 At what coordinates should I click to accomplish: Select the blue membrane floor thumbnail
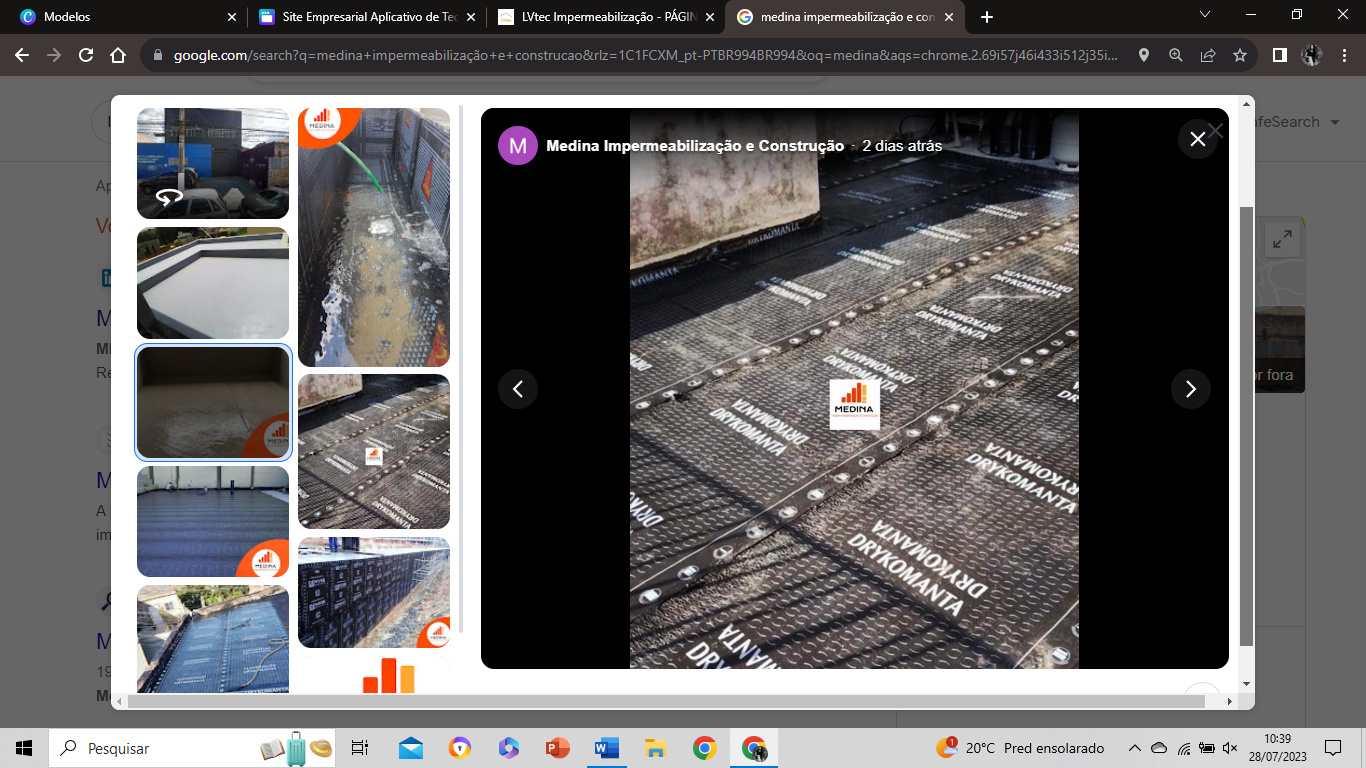tap(213, 521)
